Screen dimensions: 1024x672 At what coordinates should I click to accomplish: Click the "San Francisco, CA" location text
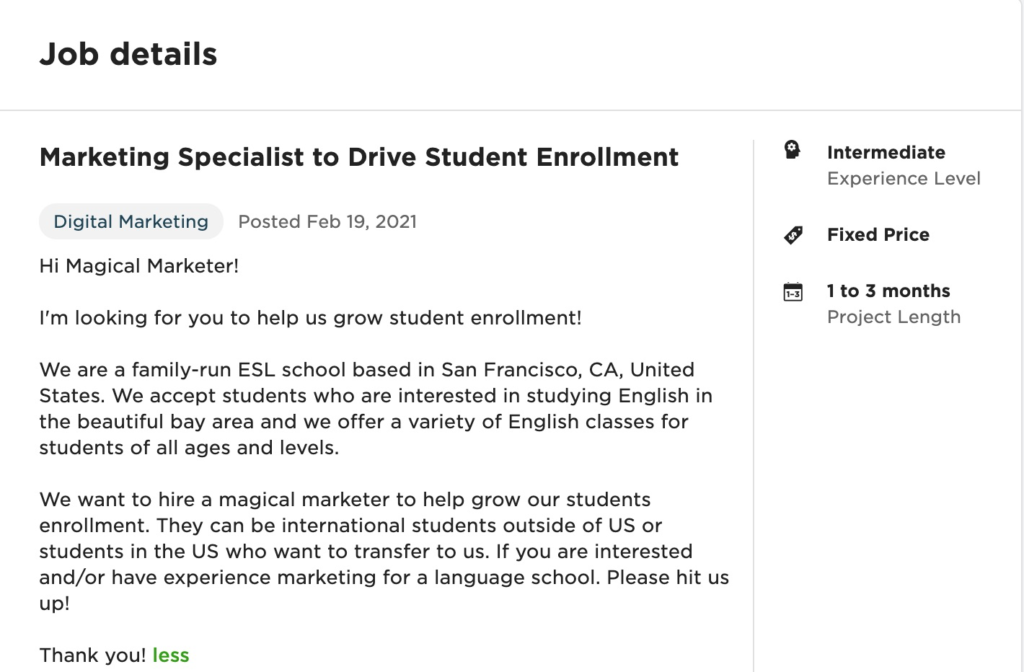pos(530,370)
